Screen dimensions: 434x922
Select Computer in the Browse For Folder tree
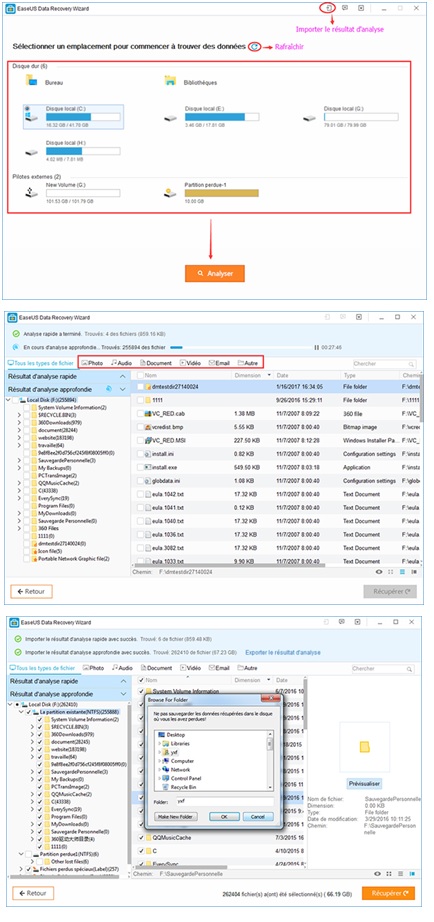point(177,760)
